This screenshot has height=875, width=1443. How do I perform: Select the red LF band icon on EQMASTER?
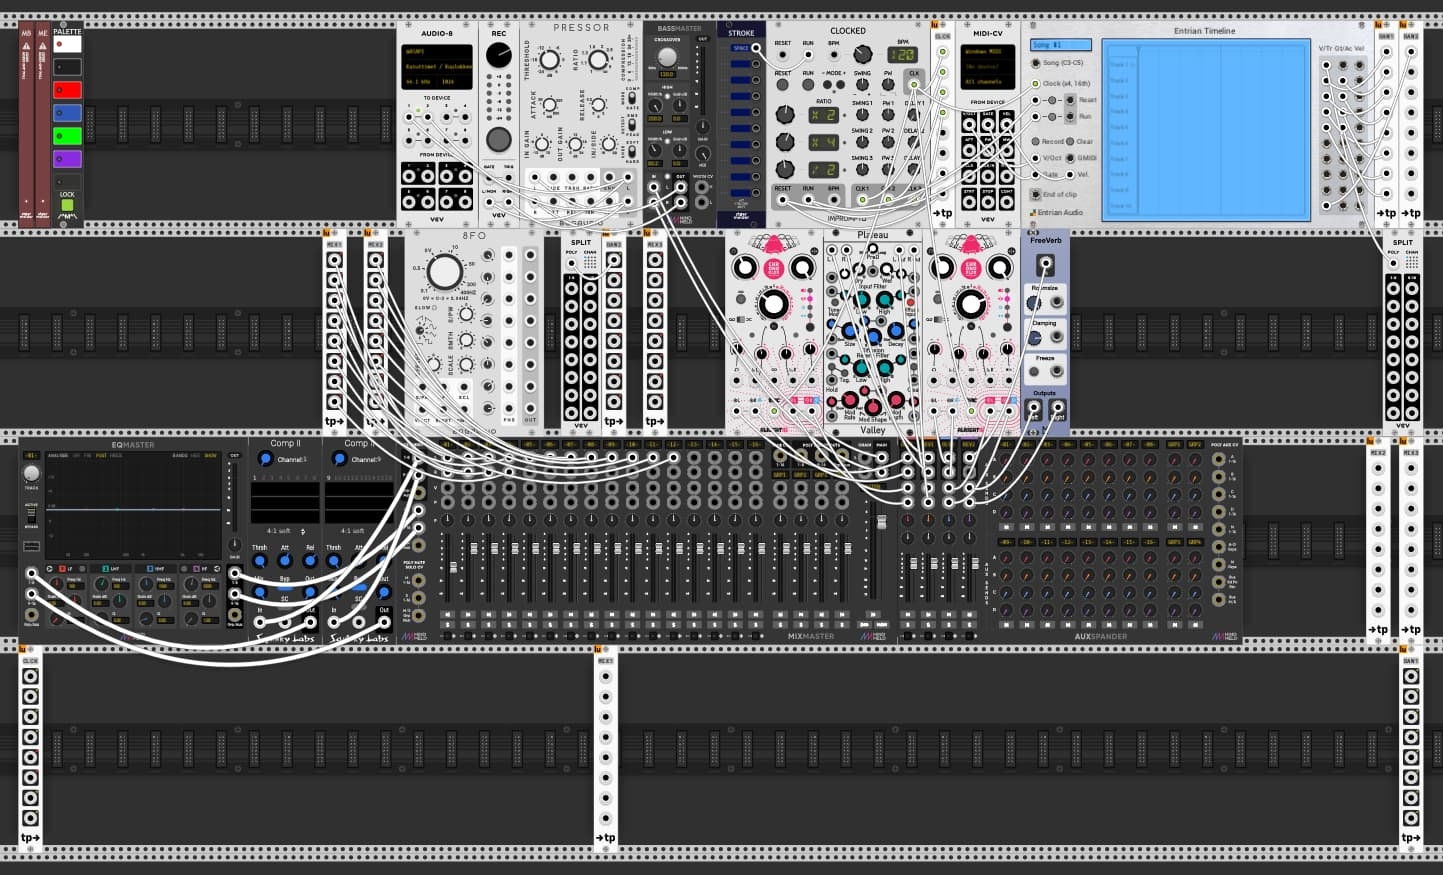(62, 569)
